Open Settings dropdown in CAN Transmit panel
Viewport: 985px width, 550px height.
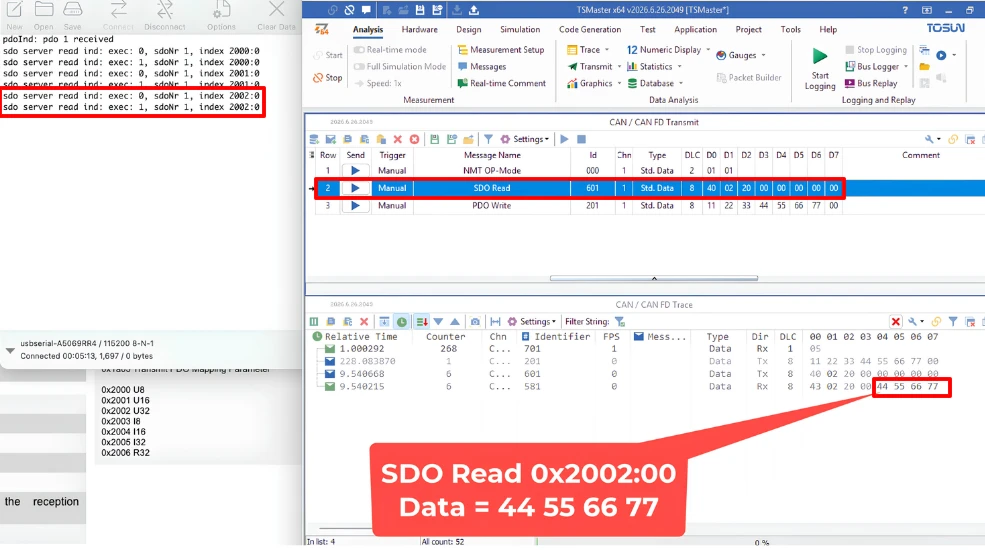pos(525,139)
